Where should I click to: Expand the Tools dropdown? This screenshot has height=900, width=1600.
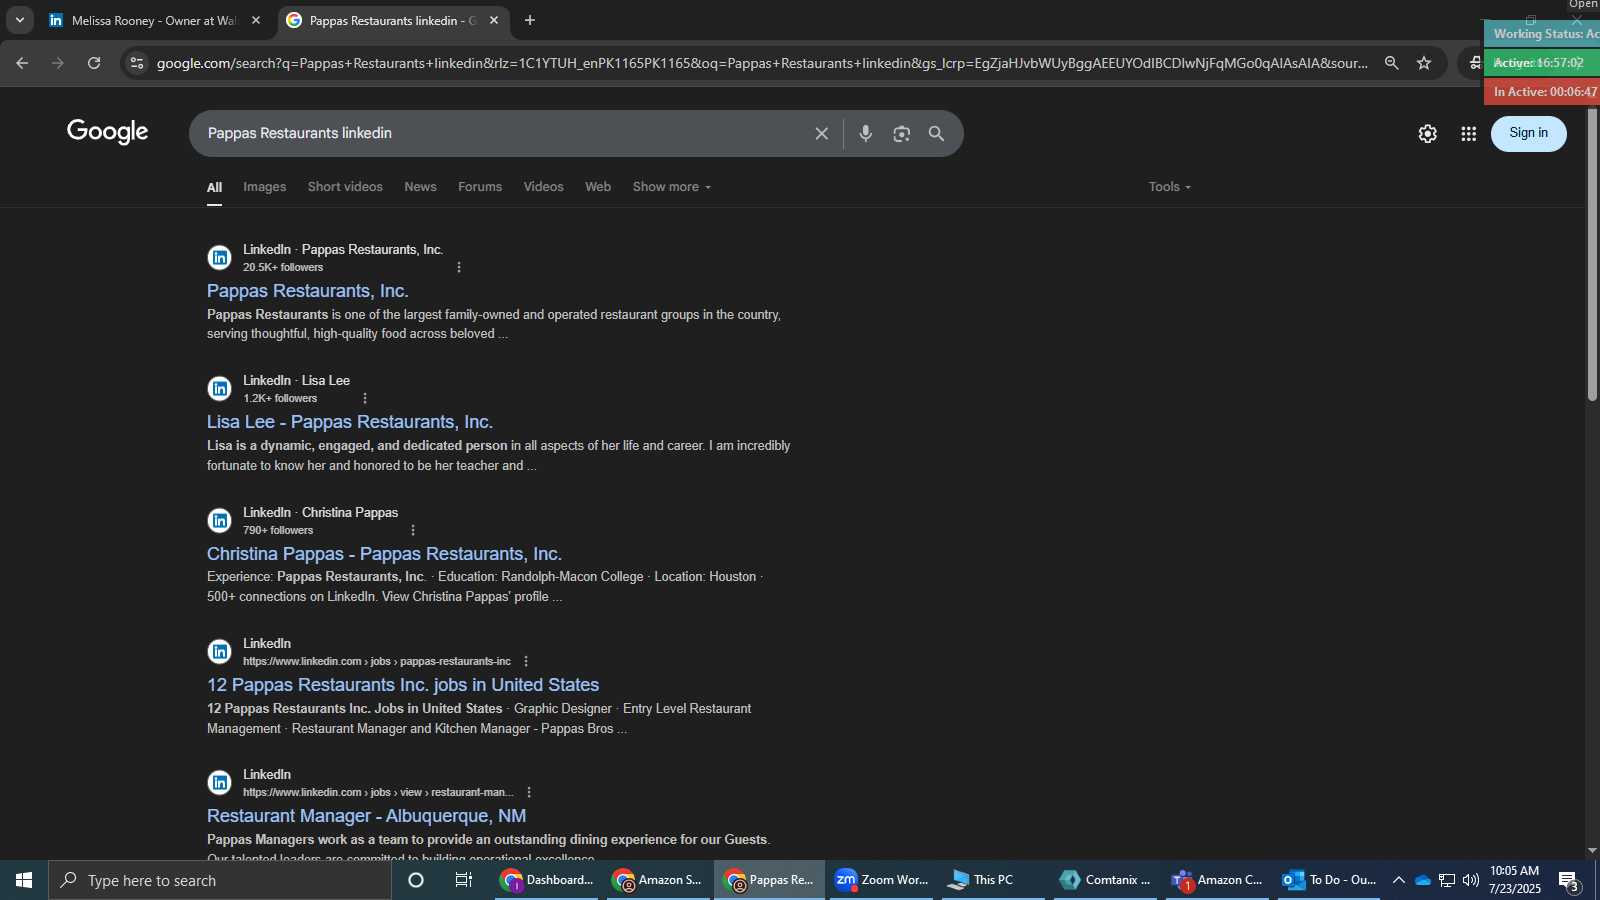tap(1169, 187)
